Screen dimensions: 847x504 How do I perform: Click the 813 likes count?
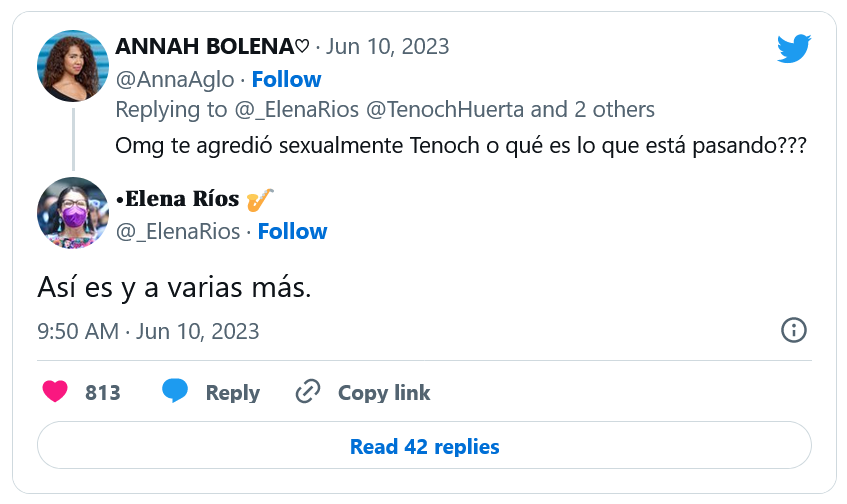(103, 393)
